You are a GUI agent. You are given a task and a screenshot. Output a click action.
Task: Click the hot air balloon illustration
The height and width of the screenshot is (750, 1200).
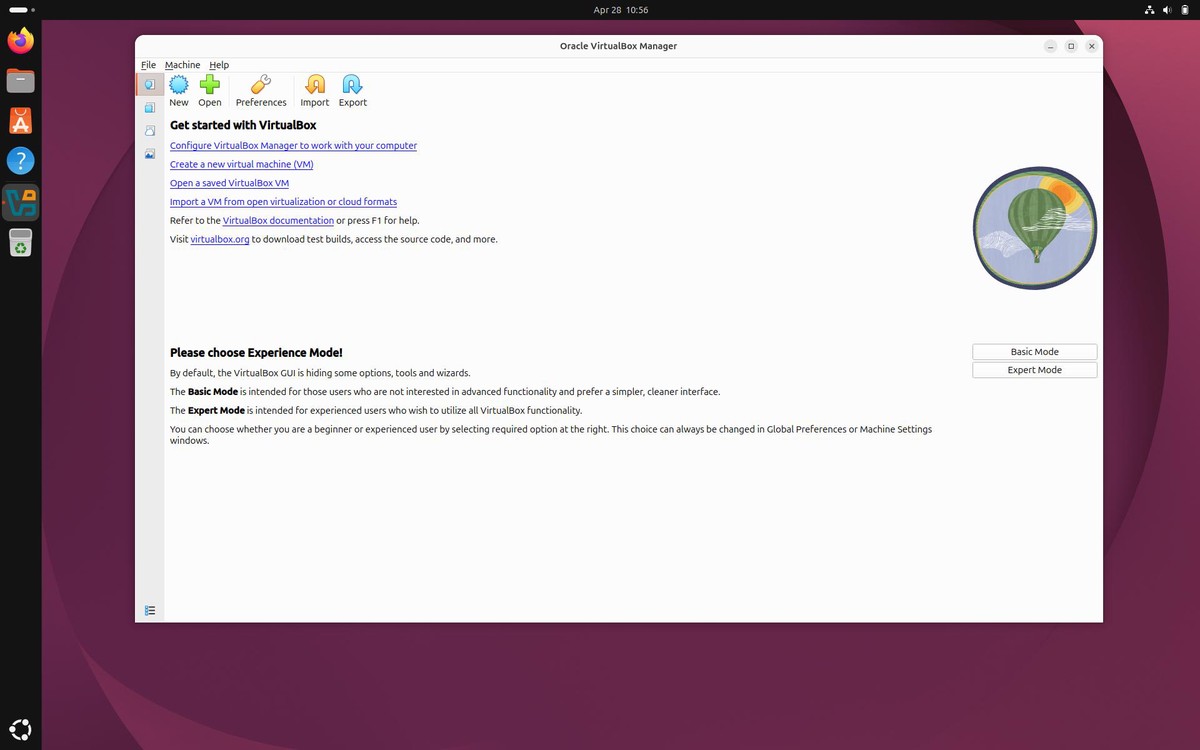(1035, 228)
